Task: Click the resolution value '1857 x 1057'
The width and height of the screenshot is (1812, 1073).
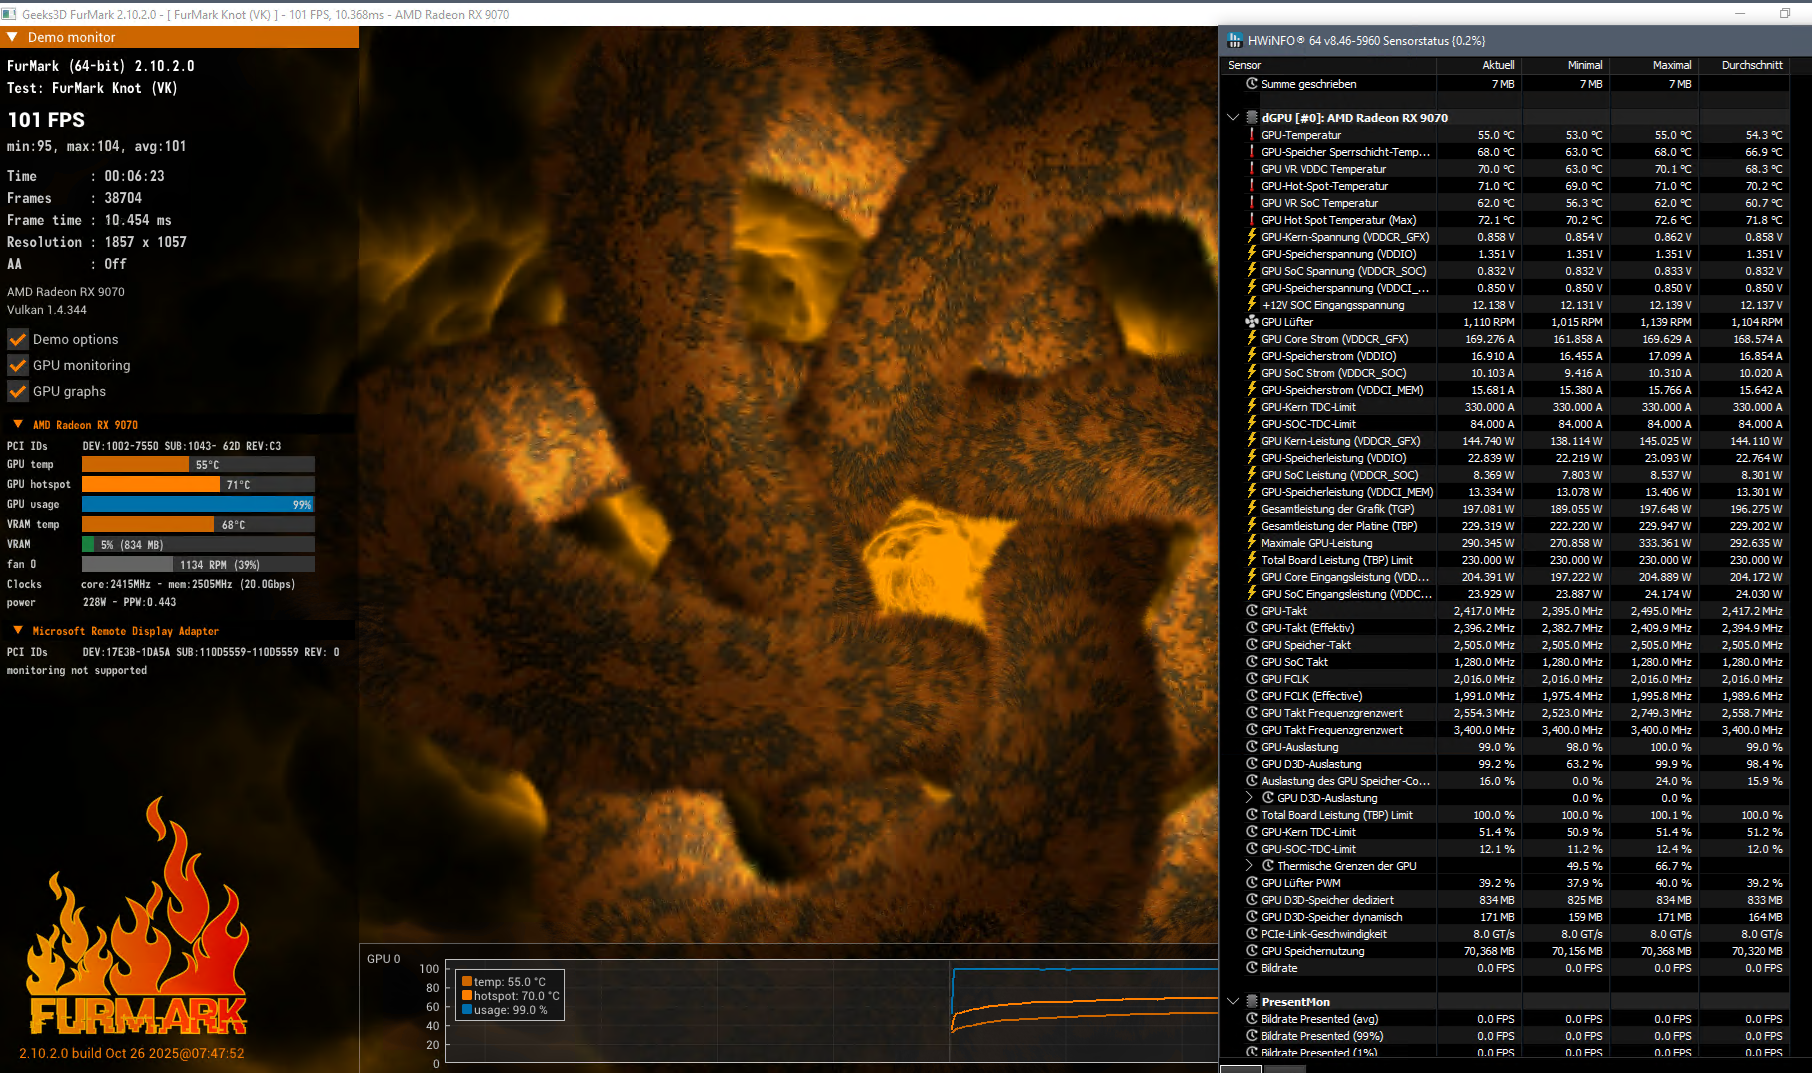Action: click(146, 242)
